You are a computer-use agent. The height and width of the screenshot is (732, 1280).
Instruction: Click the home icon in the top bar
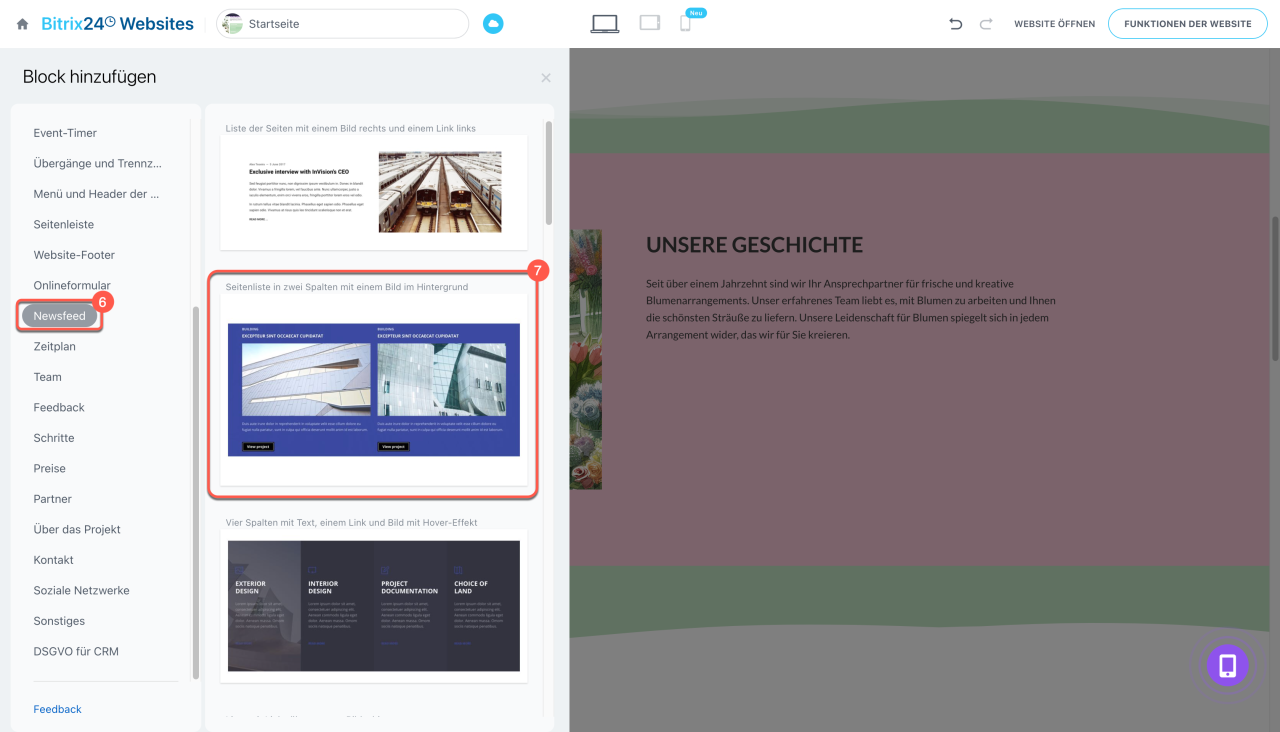tap(22, 24)
